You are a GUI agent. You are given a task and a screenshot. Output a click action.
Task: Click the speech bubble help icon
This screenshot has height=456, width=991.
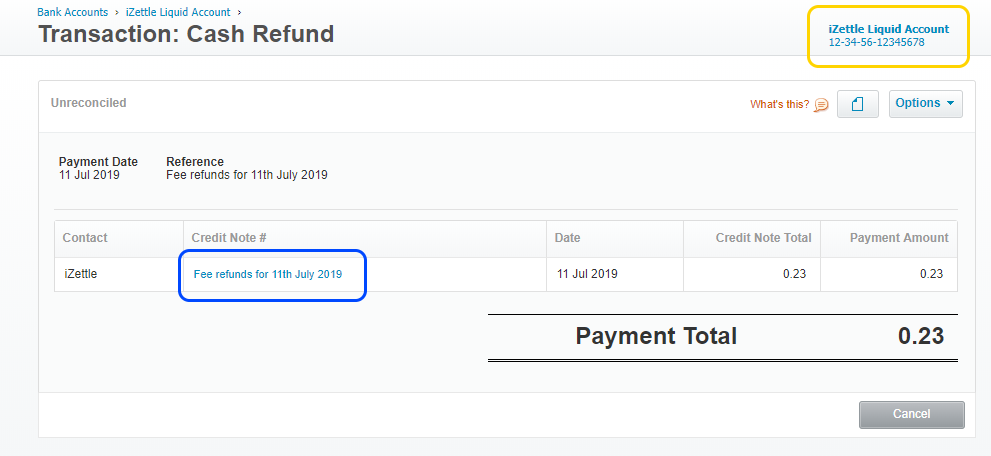pyautogui.click(x=821, y=104)
